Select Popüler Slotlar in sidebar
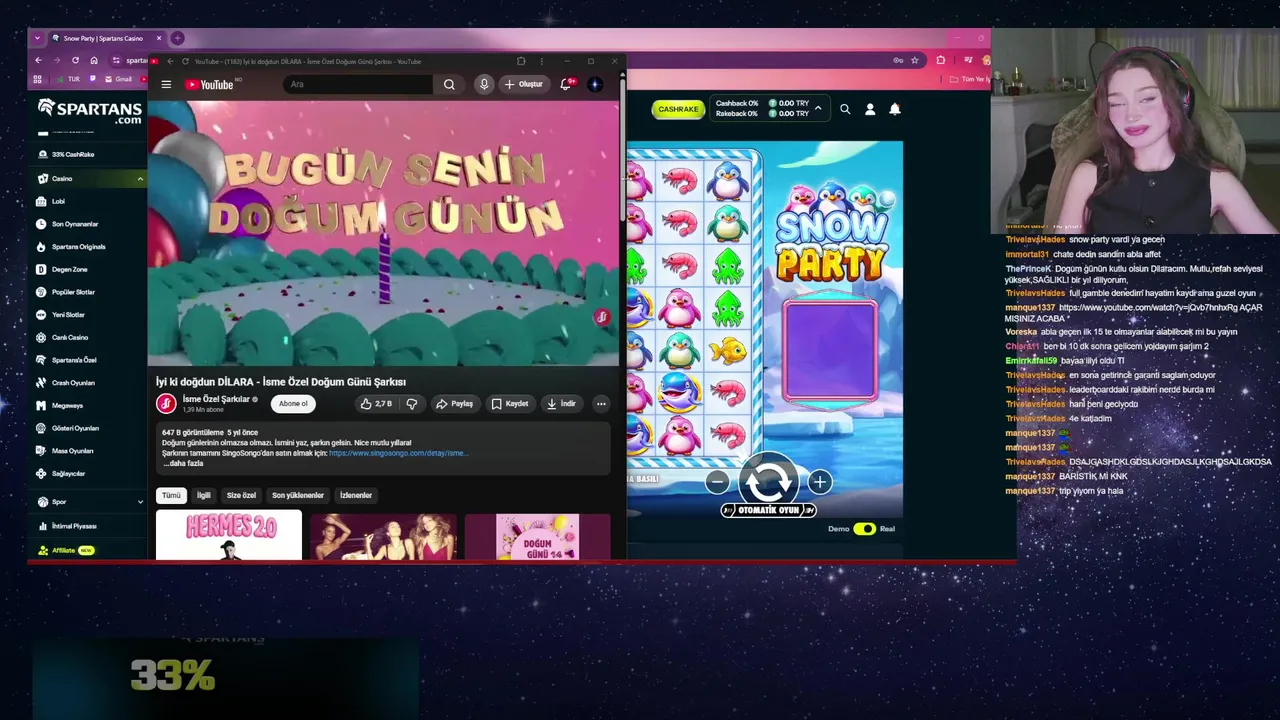 (73, 292)
